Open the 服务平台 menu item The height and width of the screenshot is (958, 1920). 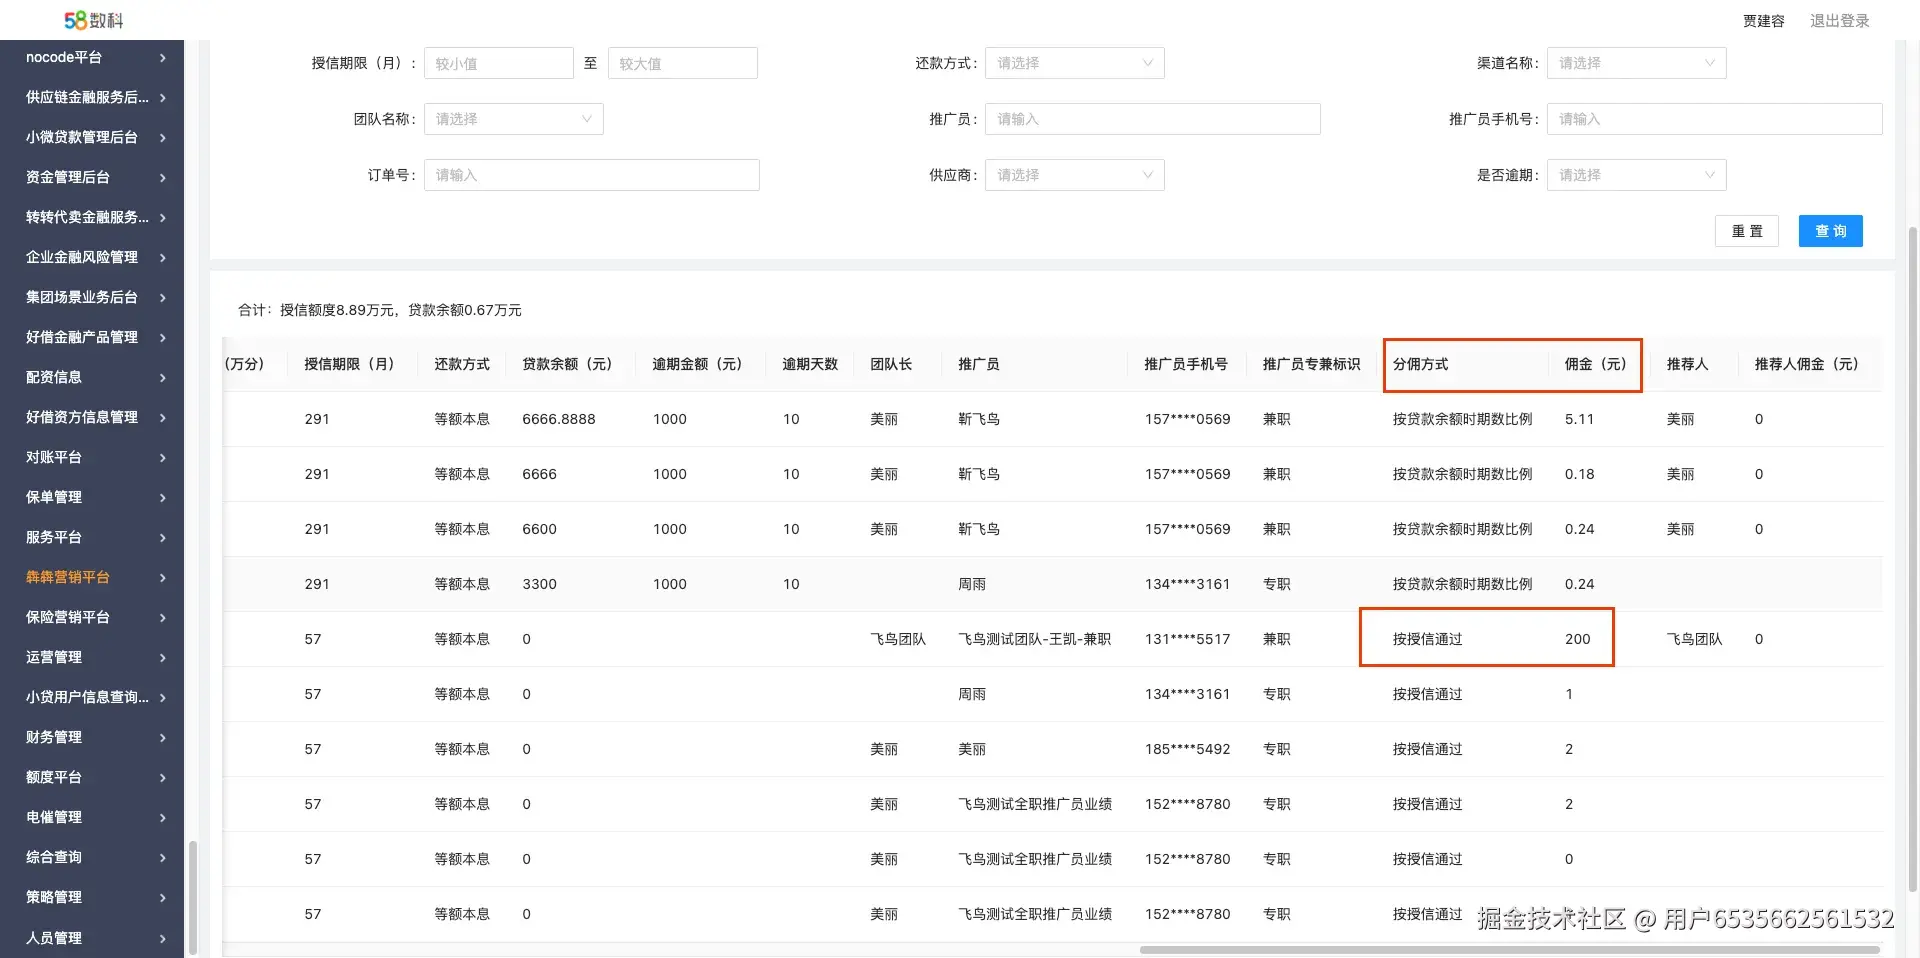pyautogui.click(x=92, y=538)
